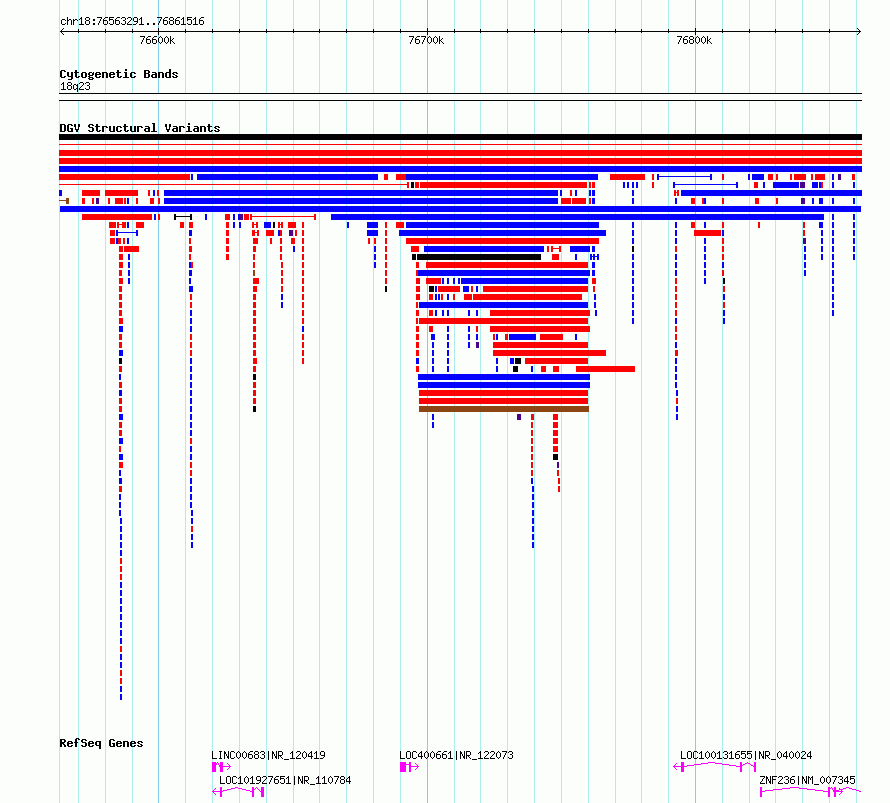
Task: Select the RefSeq Genes track title
Action: pos(101,743)
